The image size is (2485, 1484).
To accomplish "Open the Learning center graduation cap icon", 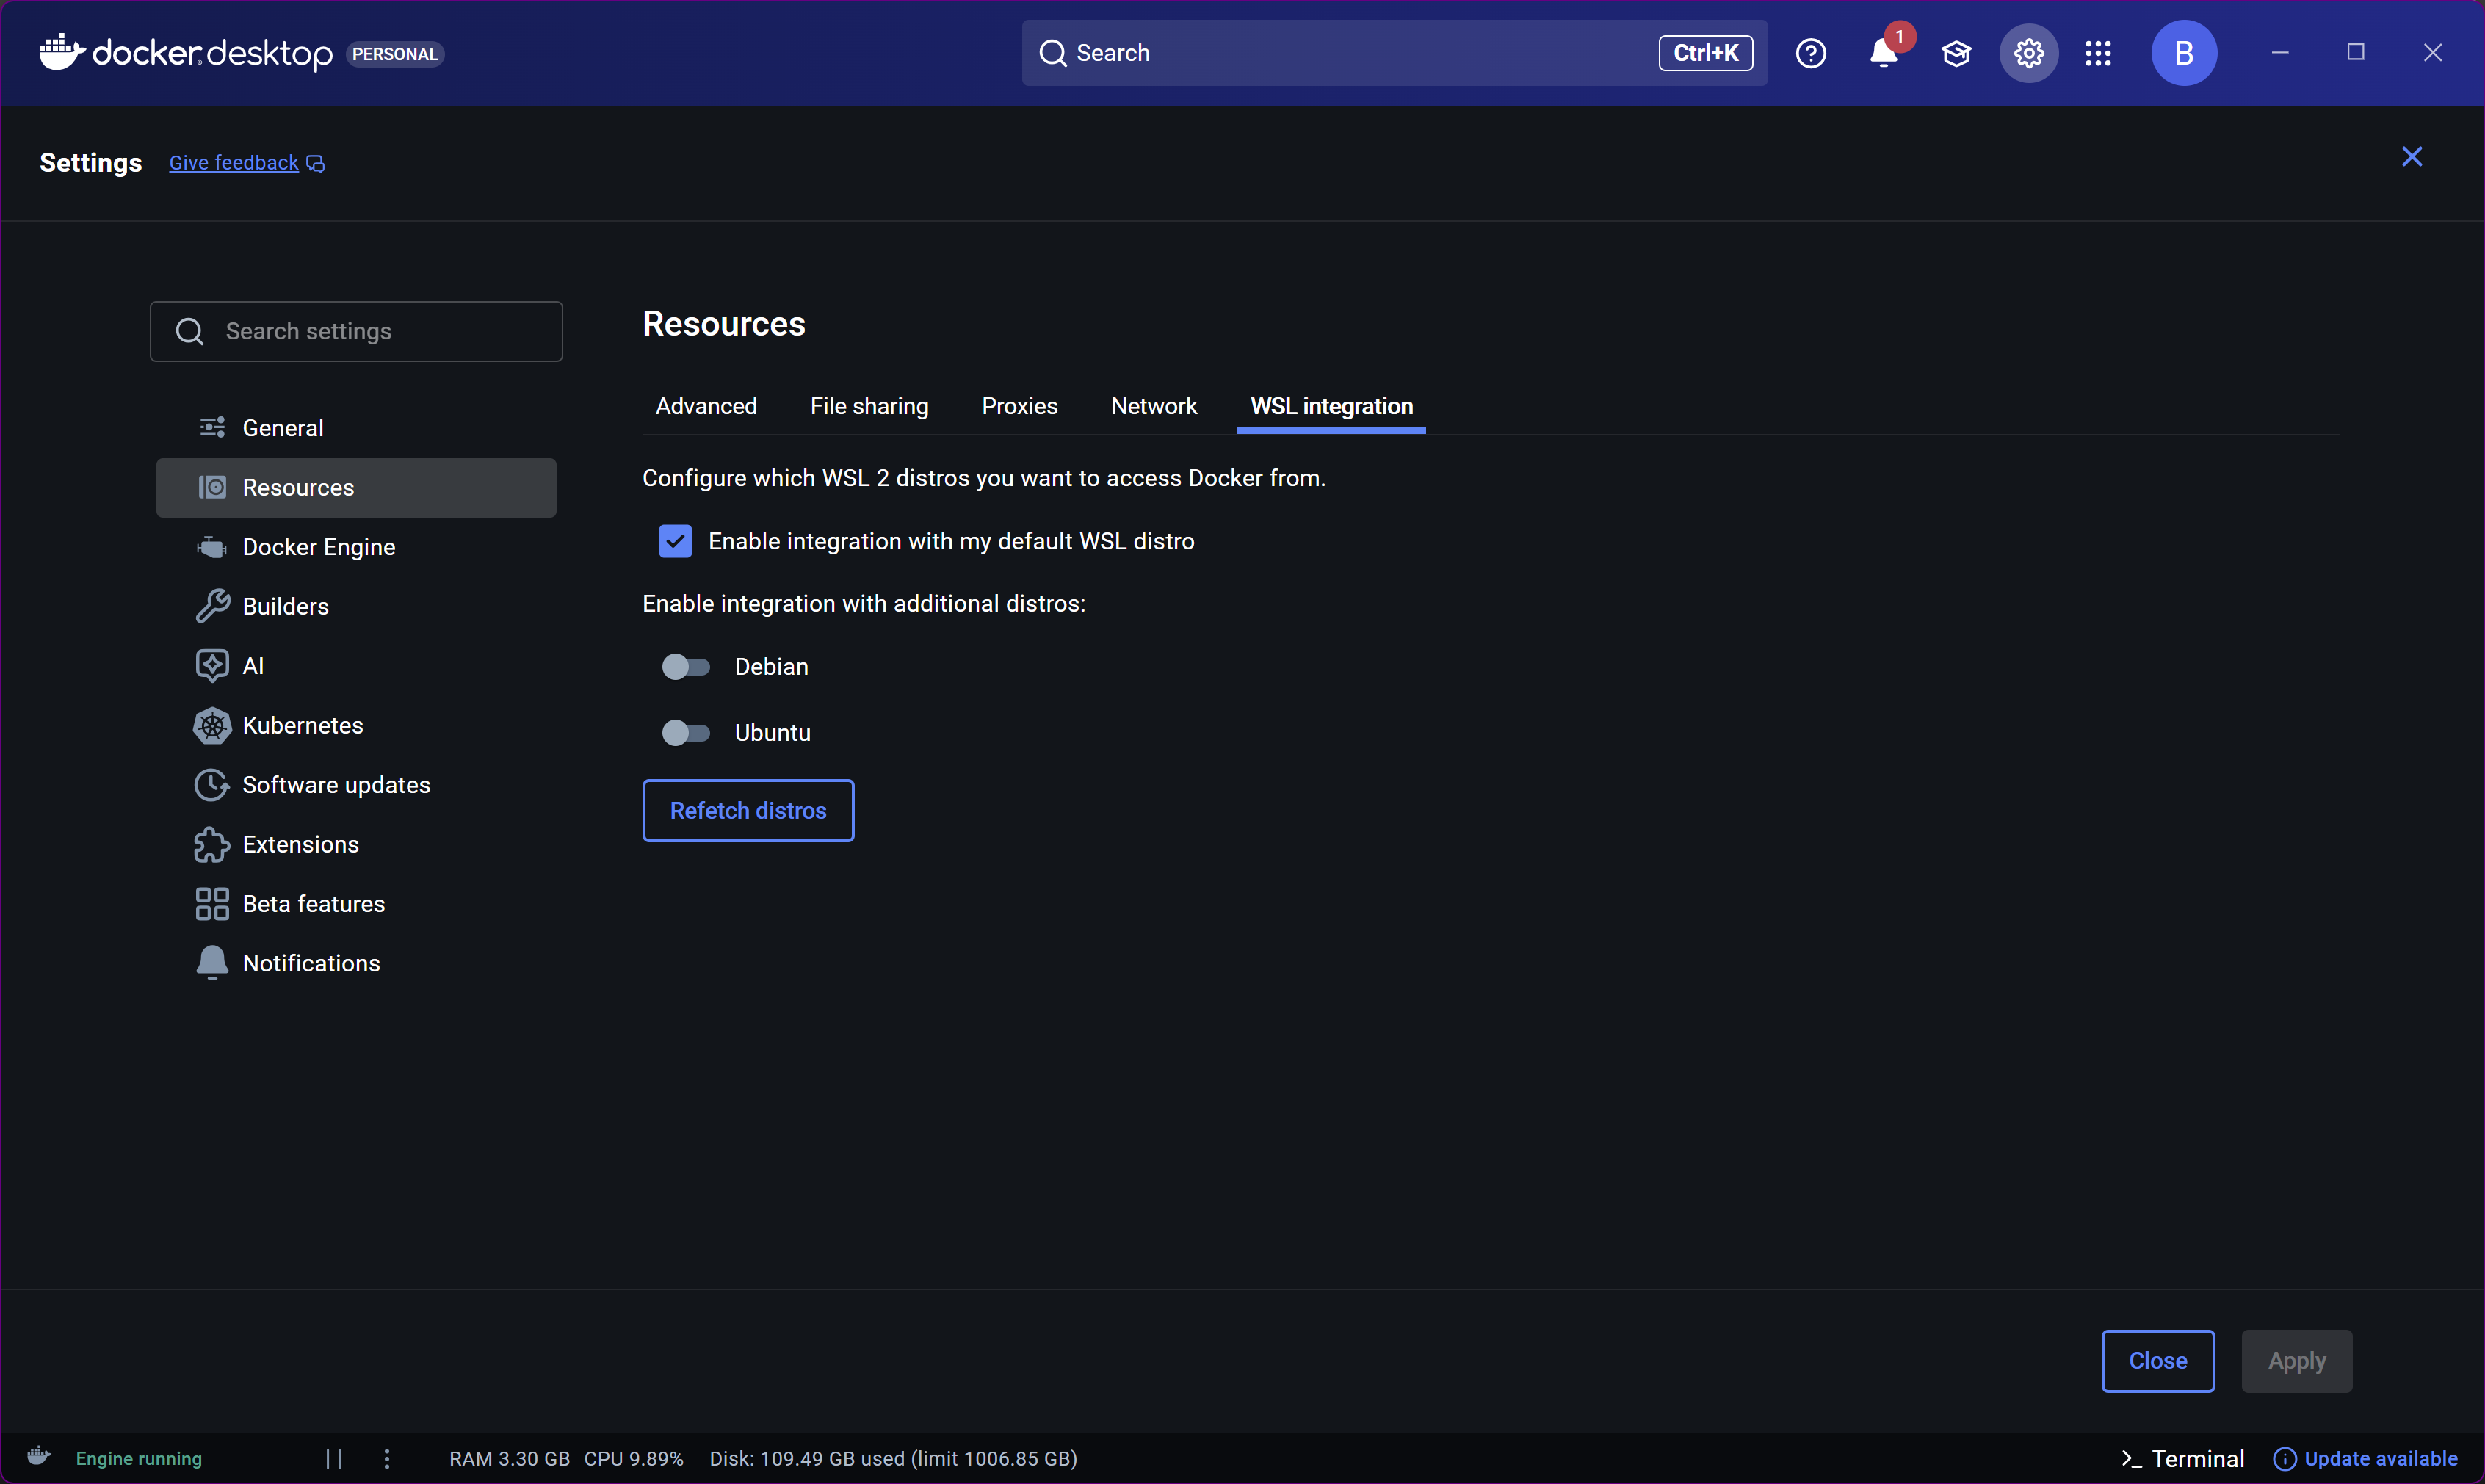I will (1955, 53).
